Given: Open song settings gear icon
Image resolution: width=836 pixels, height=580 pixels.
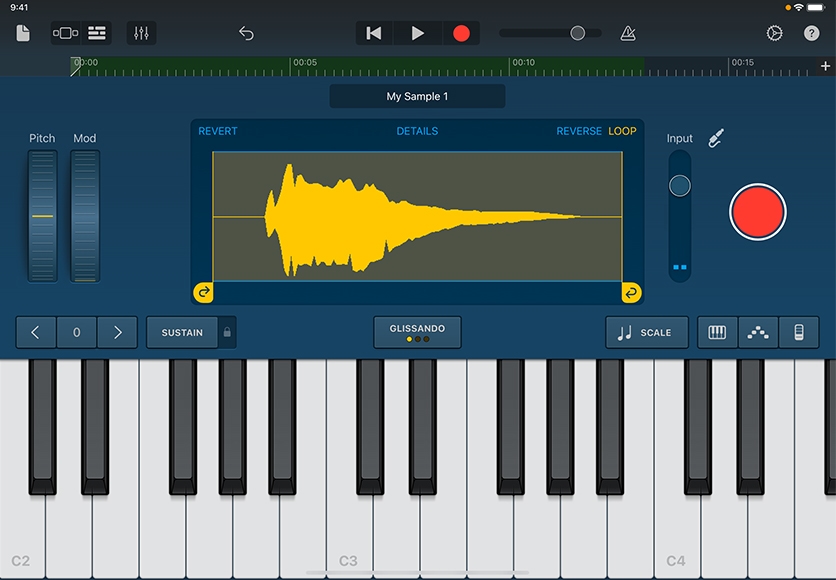Looking at the screenshot, I should tap(774, 33).
